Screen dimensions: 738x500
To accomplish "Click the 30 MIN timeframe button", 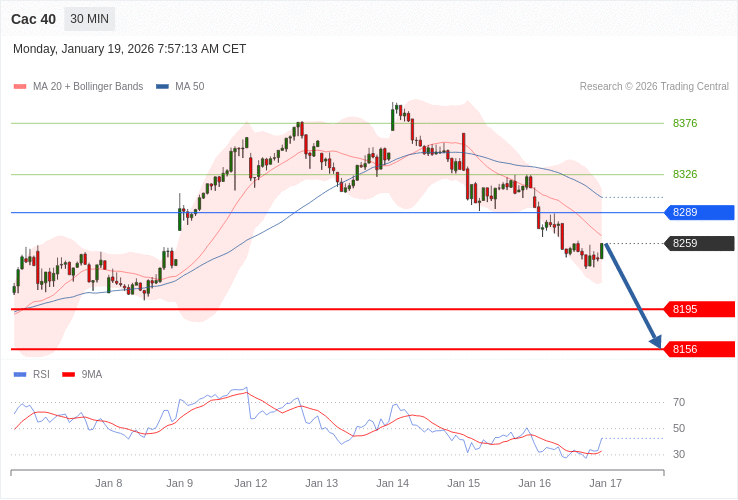I will (90, 19).
